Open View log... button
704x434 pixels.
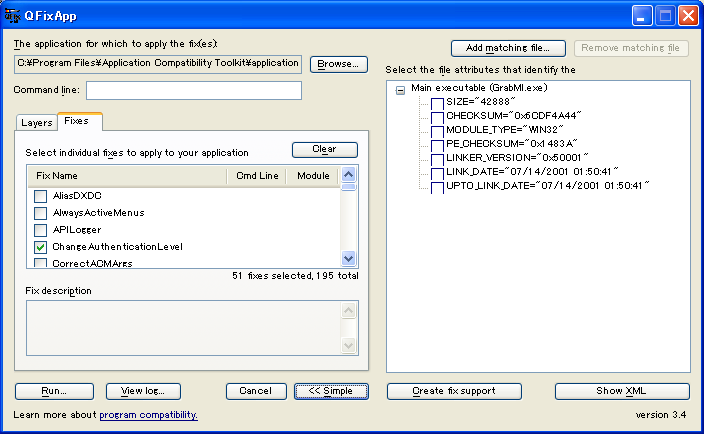point(143,391)
